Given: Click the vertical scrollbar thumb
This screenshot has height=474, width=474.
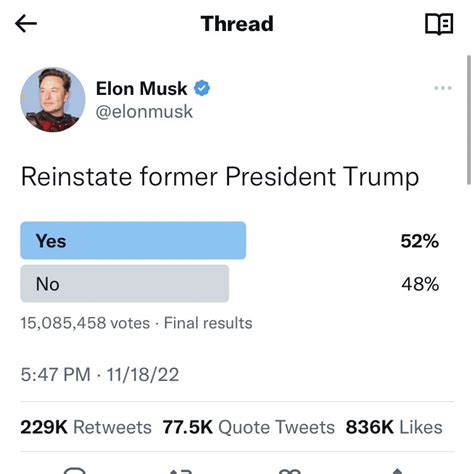Looking at the screenshot, I should coord(469,120).
